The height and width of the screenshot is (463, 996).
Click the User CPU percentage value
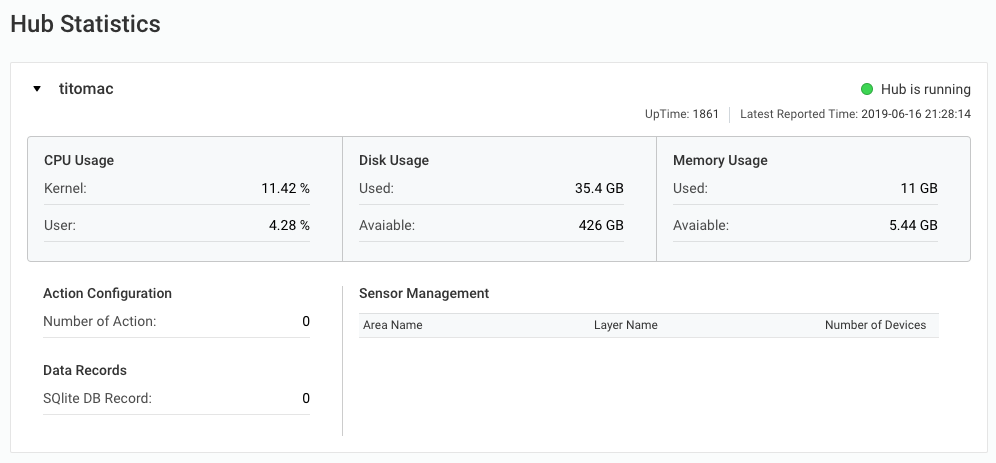pos(289,225)
